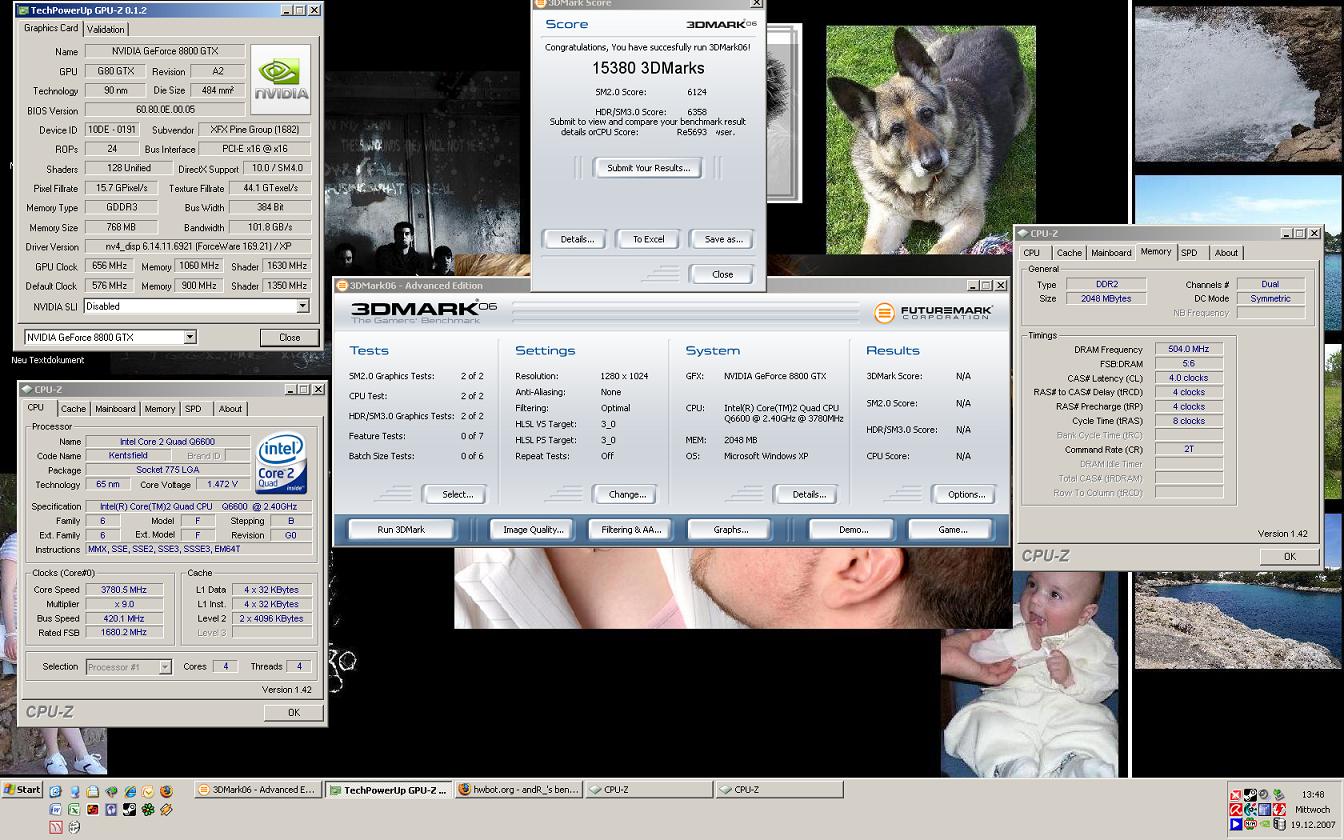
Task: Switch to the hwbot.org Firefox taskbar button
Action: coord(518,790)
